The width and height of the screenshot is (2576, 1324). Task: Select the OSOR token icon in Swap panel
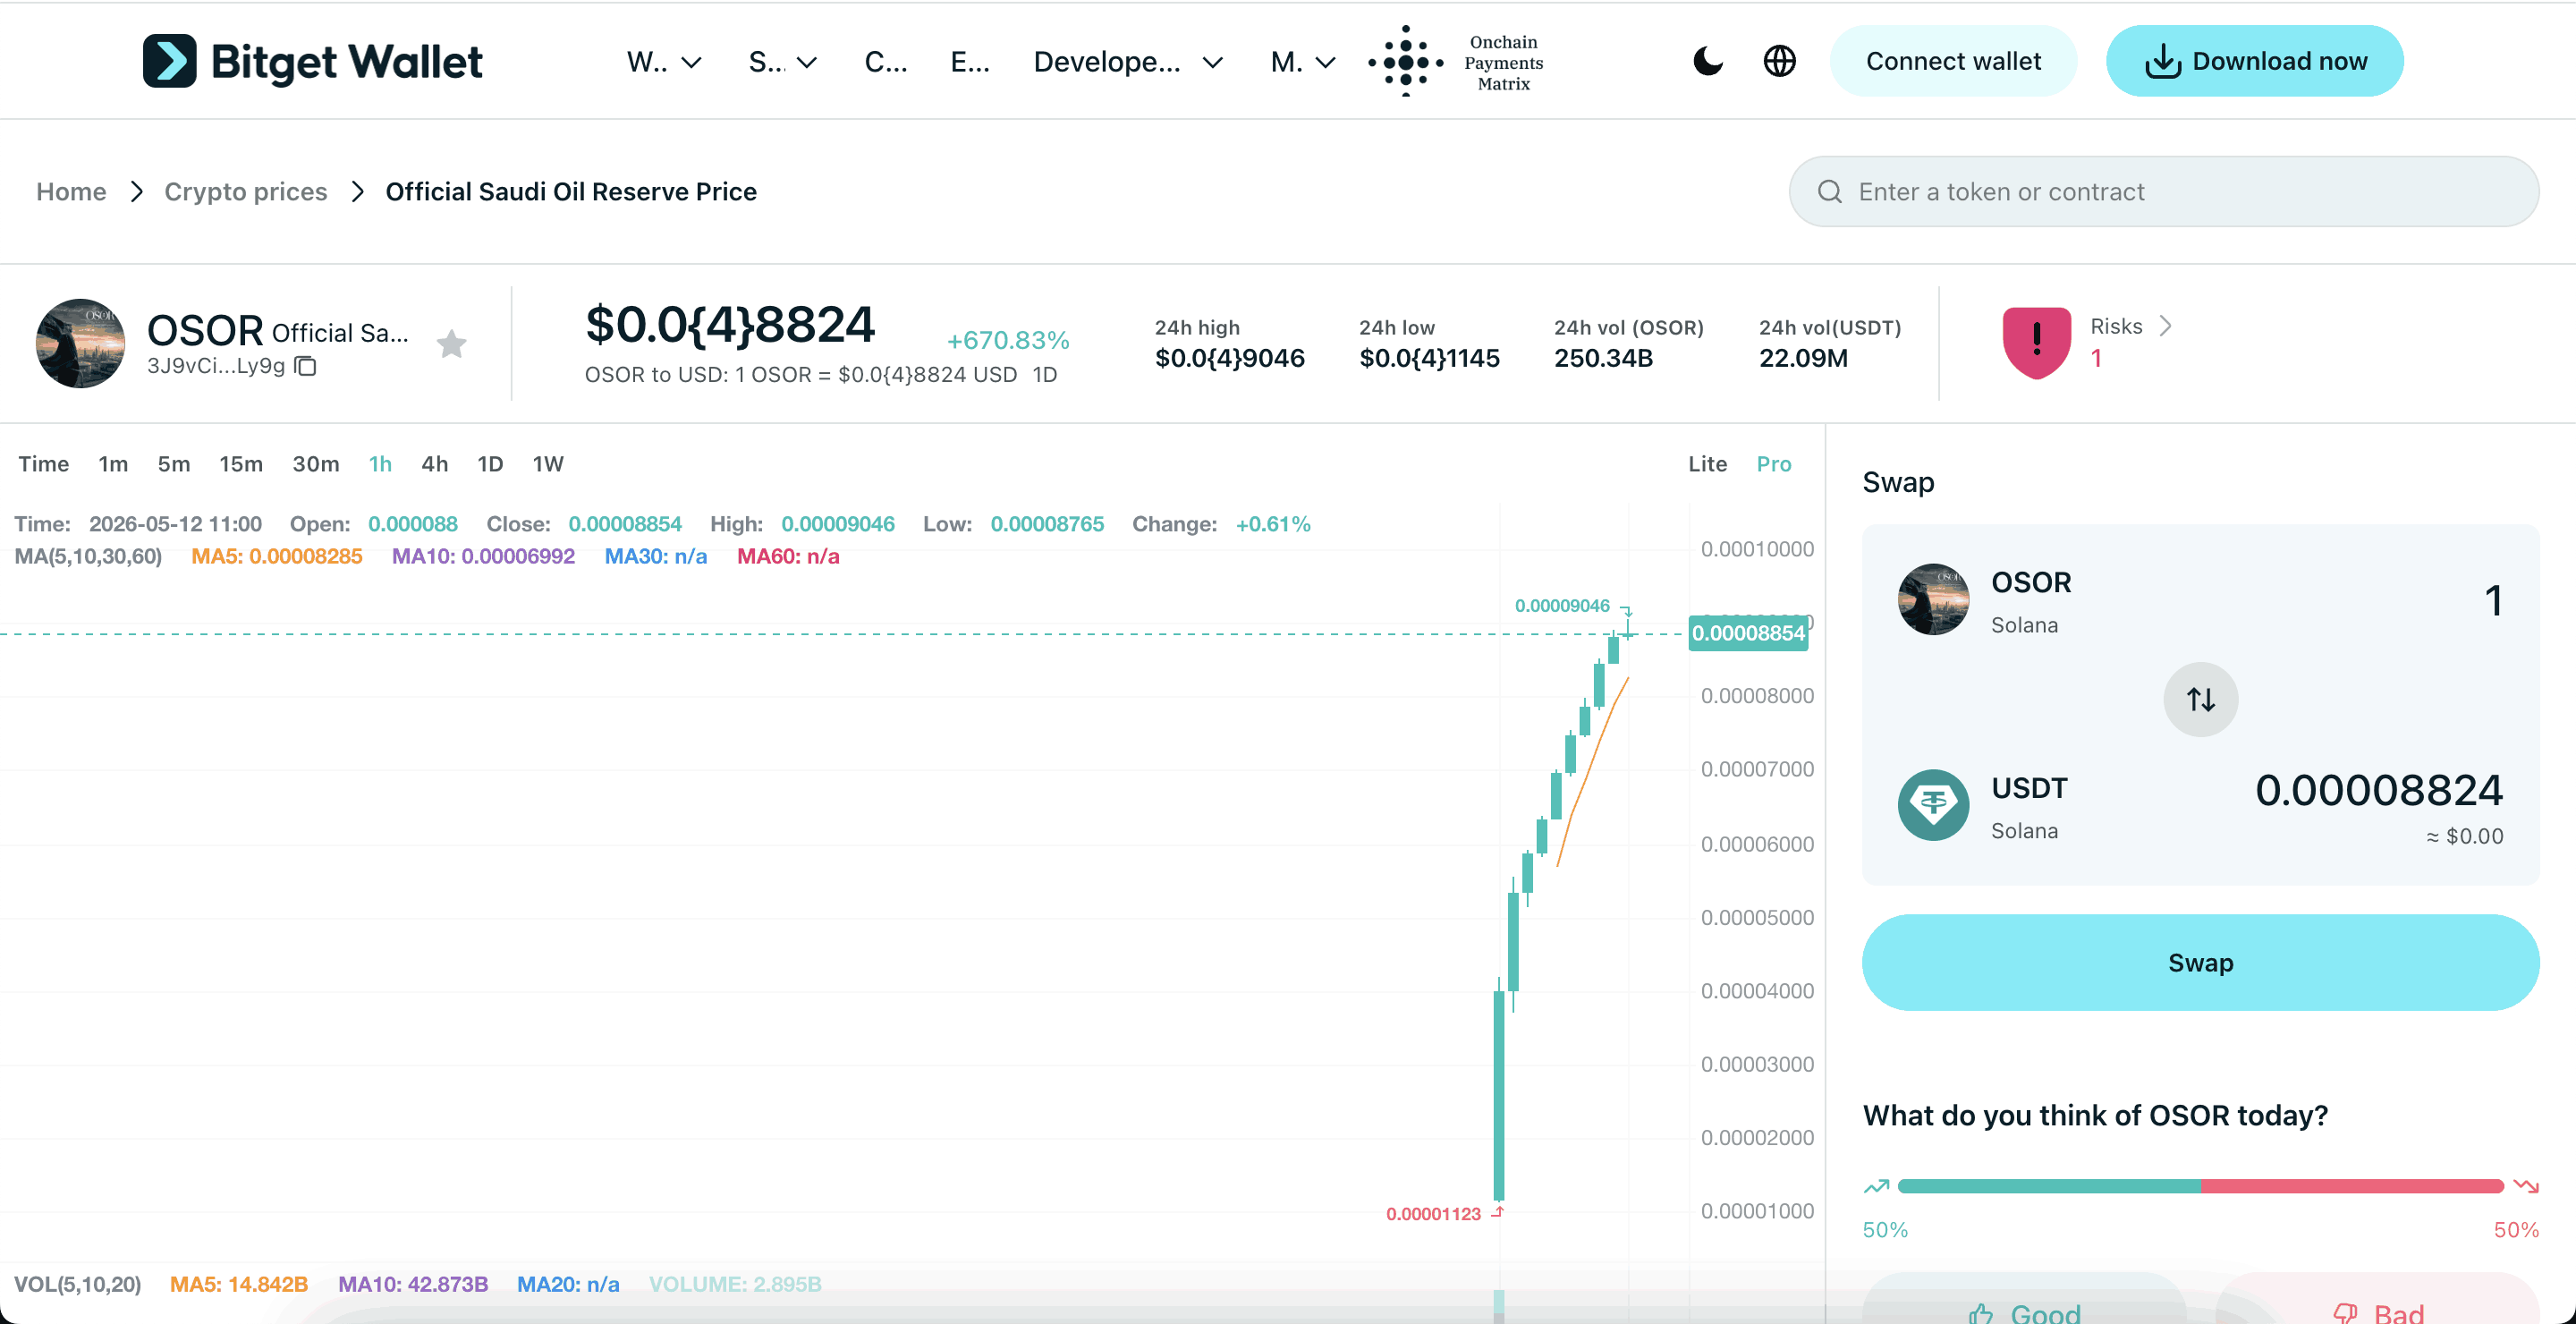point(1933,599)
